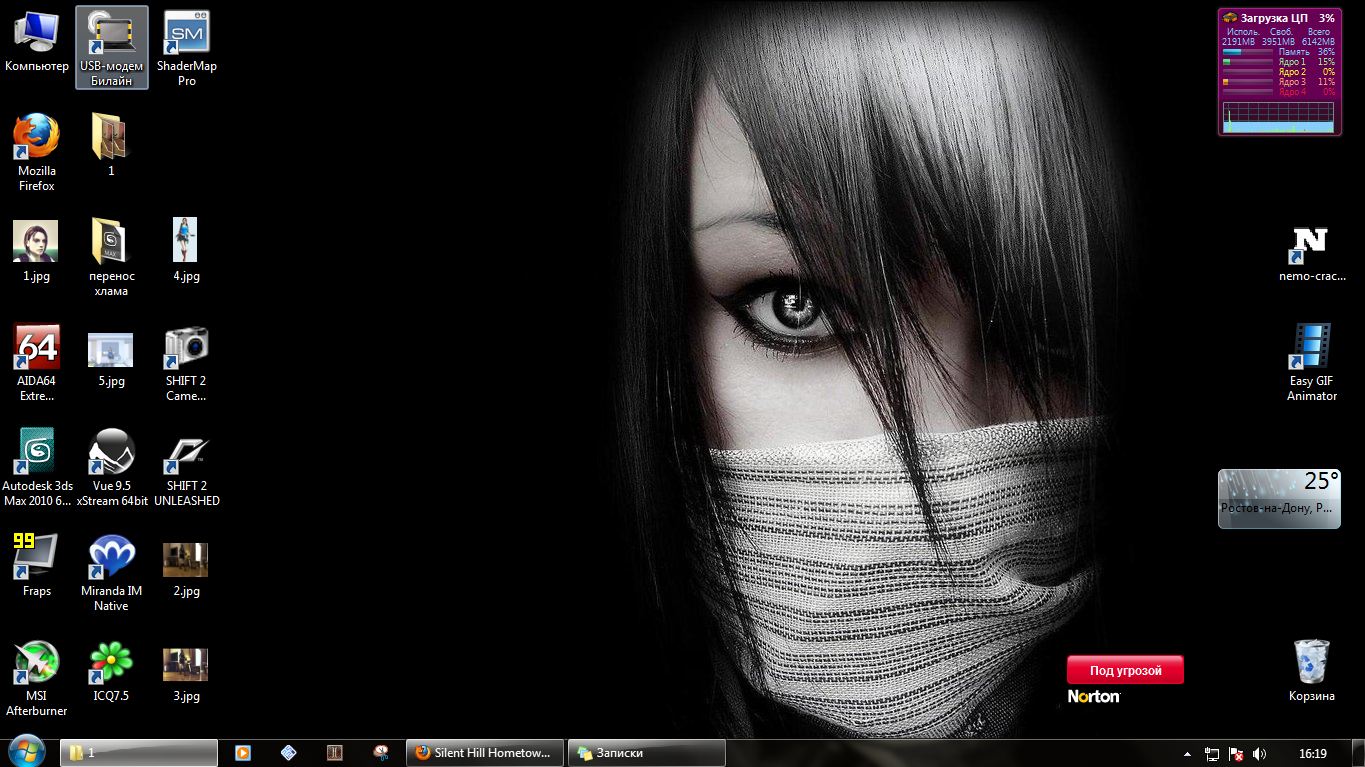Screen dimensions: 1365x767
Task: Click the Miranda IM Native shortcut
Action: (111, 558)
